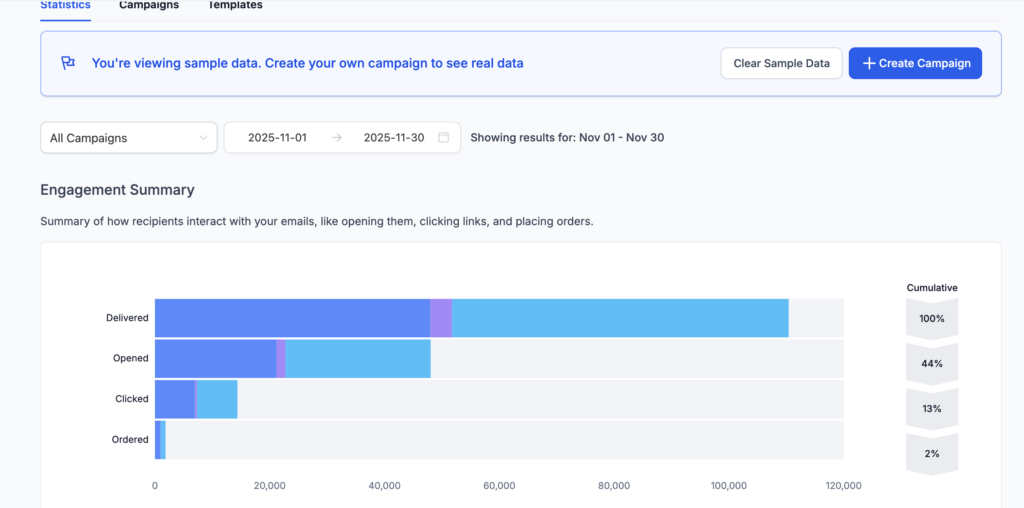Click the 44% cumulative badge
1024x508 pixels.
tap(932, 364)
